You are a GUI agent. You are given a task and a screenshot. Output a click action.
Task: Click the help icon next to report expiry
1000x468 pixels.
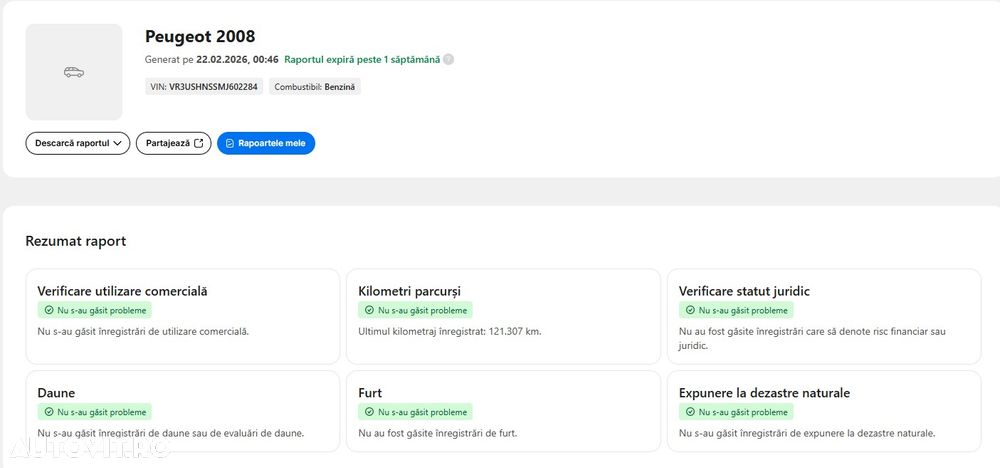coord(448,59)
